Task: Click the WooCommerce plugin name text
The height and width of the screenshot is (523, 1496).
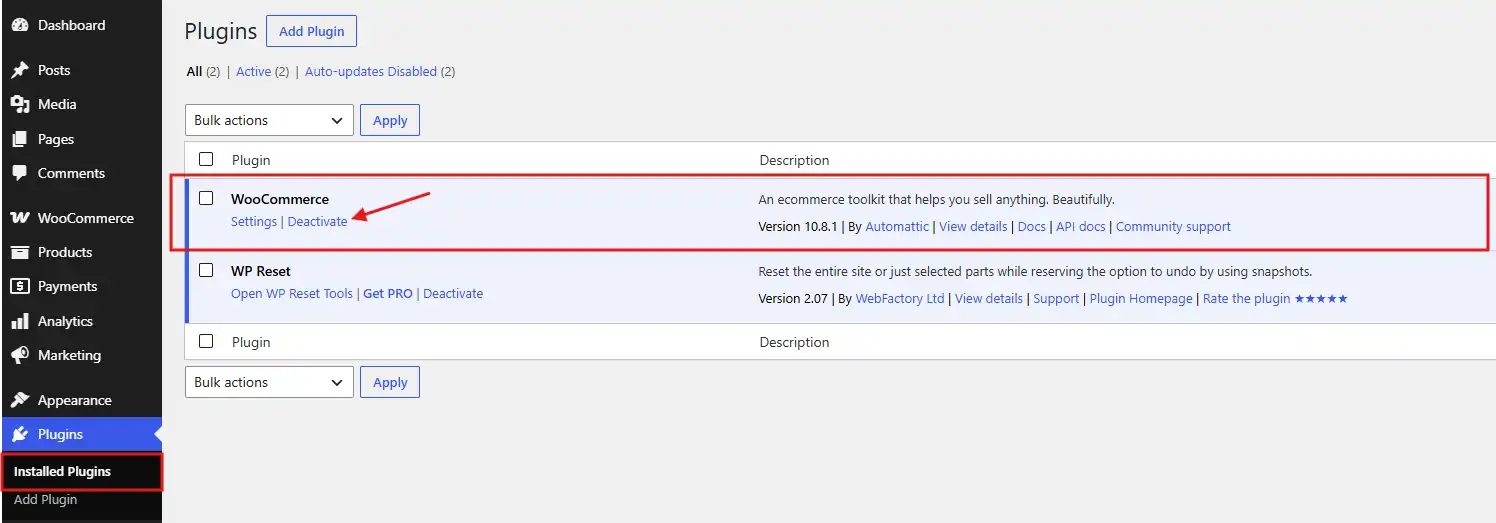Action: click(x=280, y=199)
